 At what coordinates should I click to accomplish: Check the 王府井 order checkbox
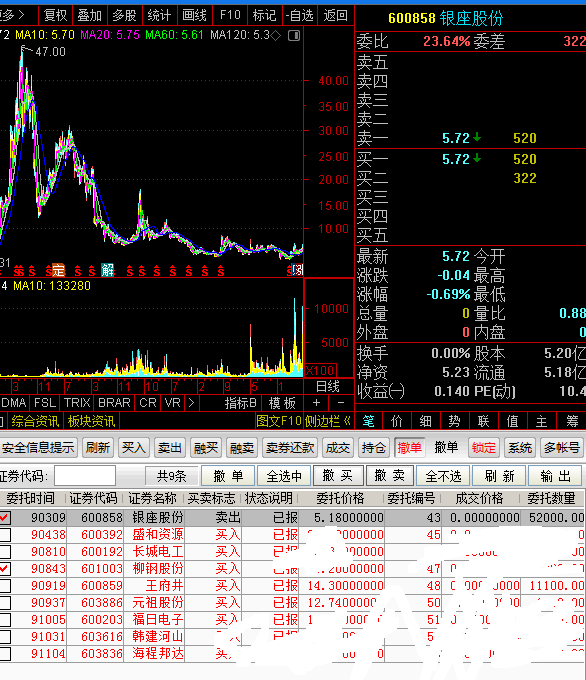(5, 585)
